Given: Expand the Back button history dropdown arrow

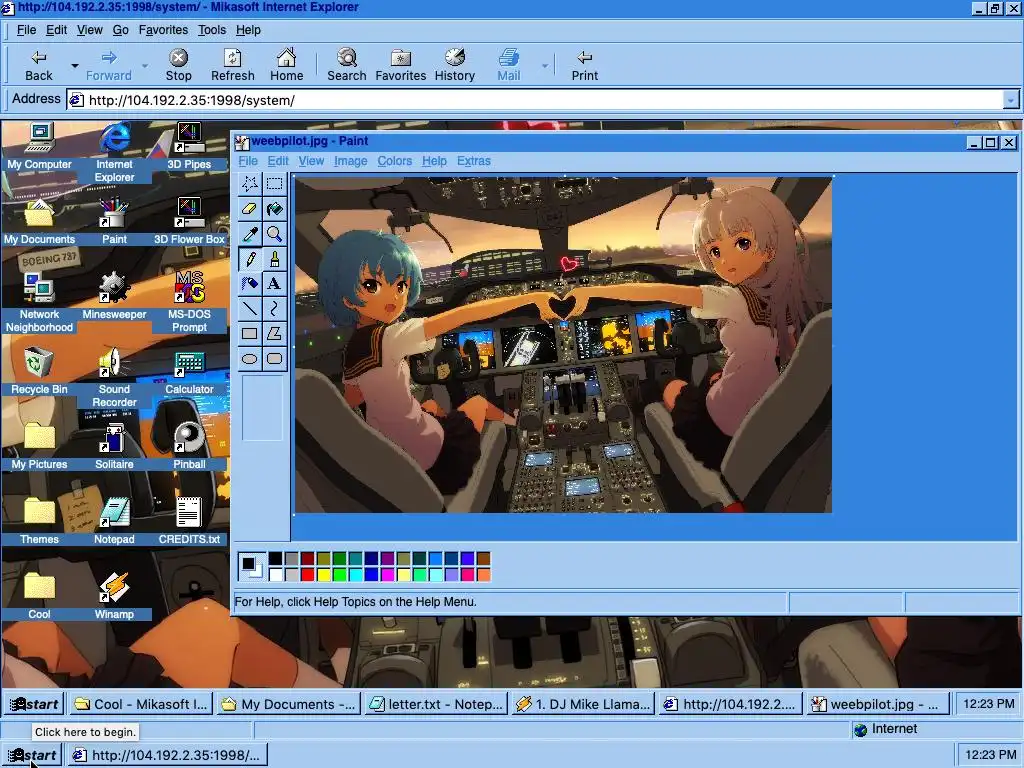Looking at the screenshot, I should point(74,65).
